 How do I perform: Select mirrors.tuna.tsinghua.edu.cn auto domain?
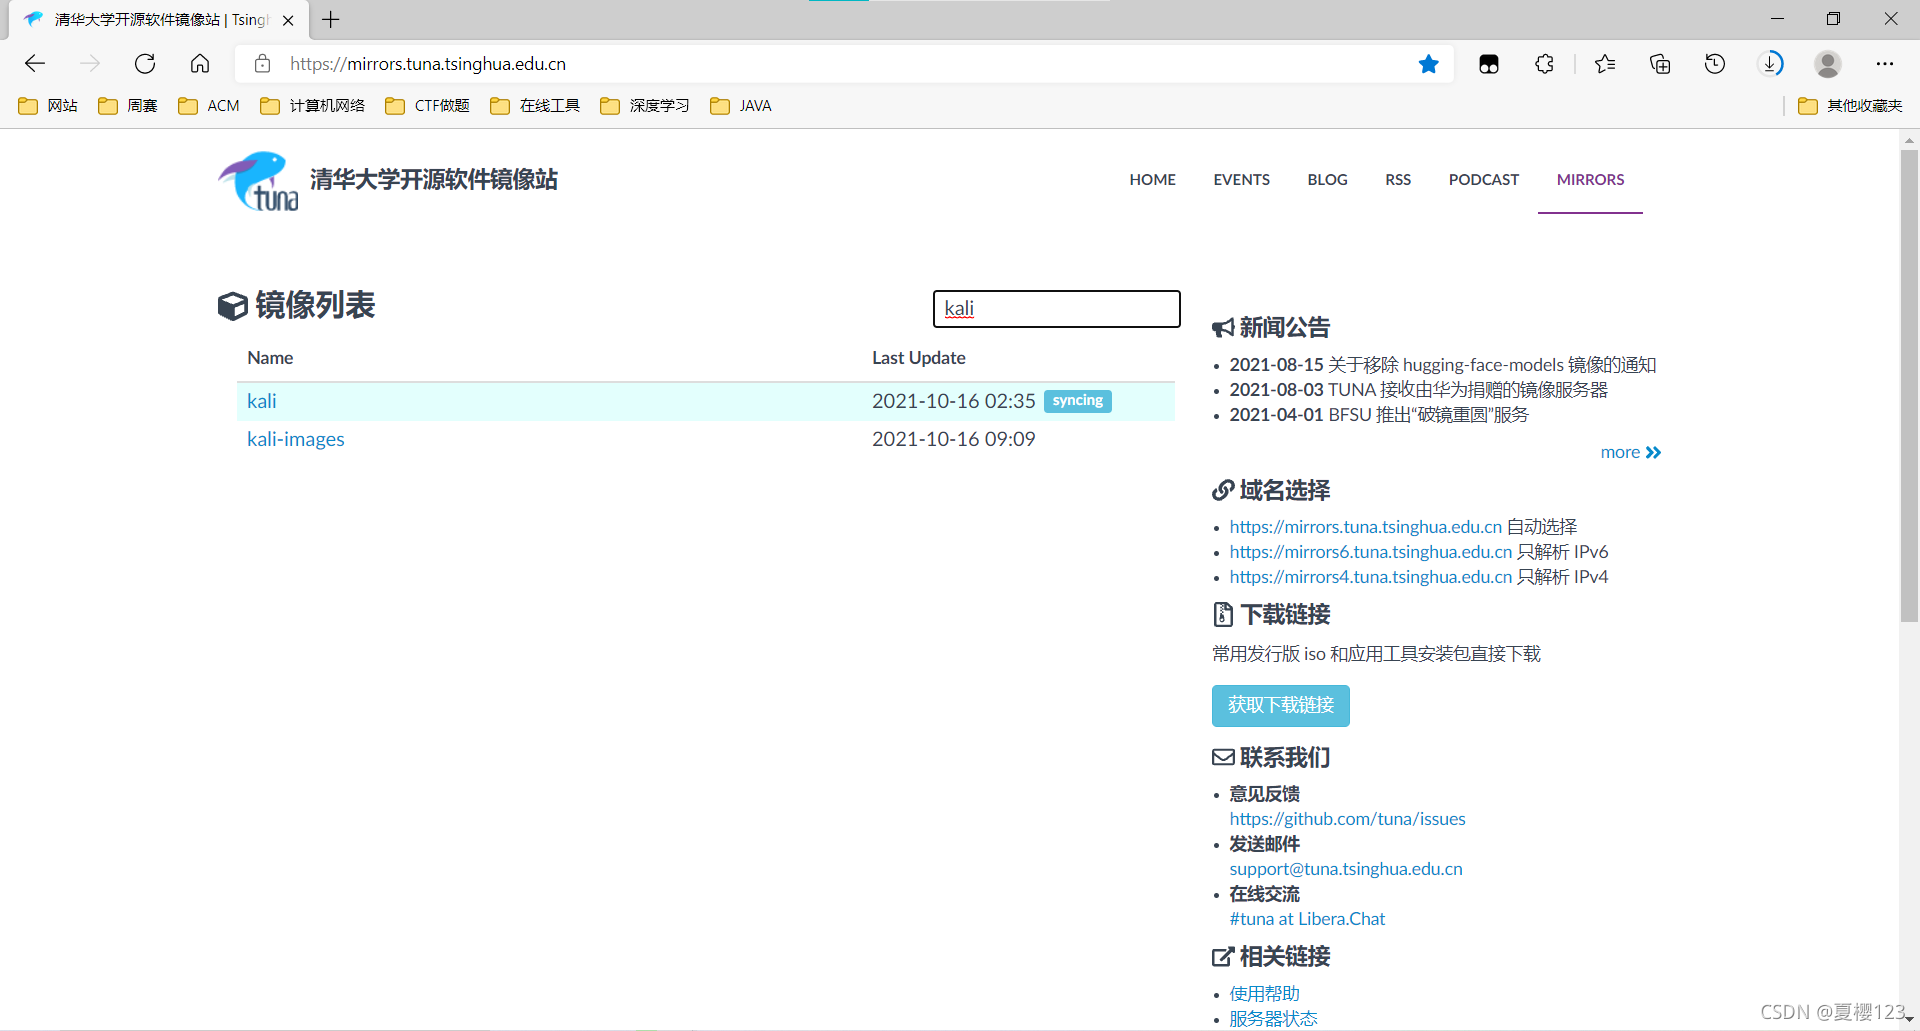pos(1365,527)
